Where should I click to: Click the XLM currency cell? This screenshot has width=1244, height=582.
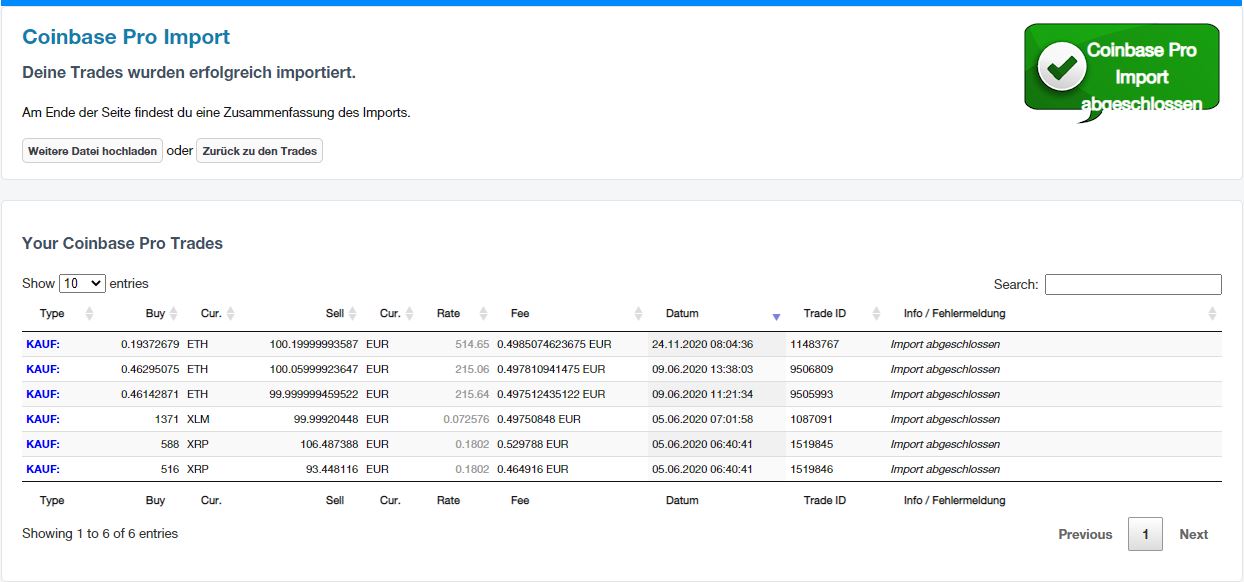pyautogui.click(x=198, y=419)
